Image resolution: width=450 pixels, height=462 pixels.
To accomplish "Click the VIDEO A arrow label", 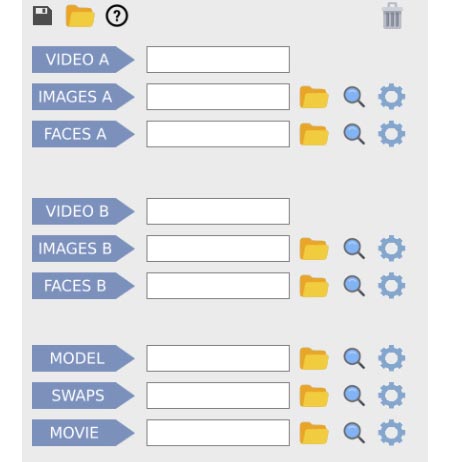I will (83, 60).
